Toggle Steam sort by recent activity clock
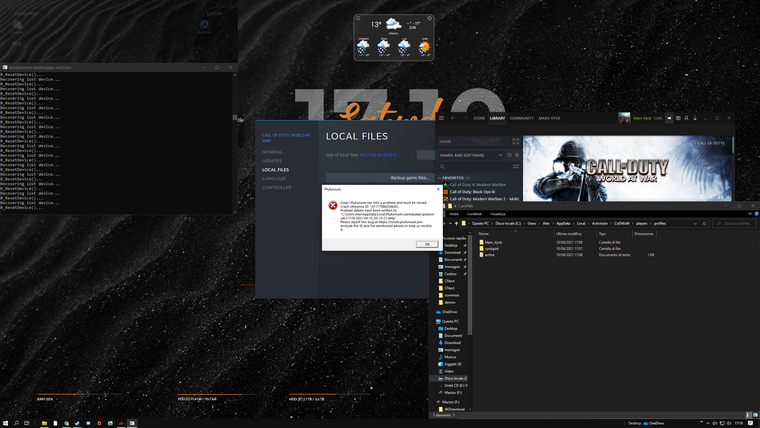 (509, 155)
